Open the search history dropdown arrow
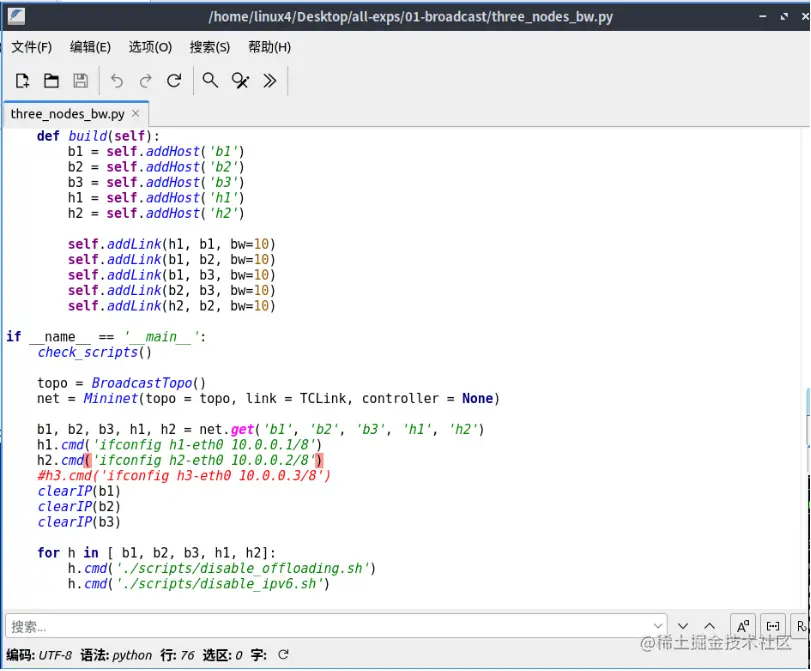This screenshot has width=811, height=671. 658,627
